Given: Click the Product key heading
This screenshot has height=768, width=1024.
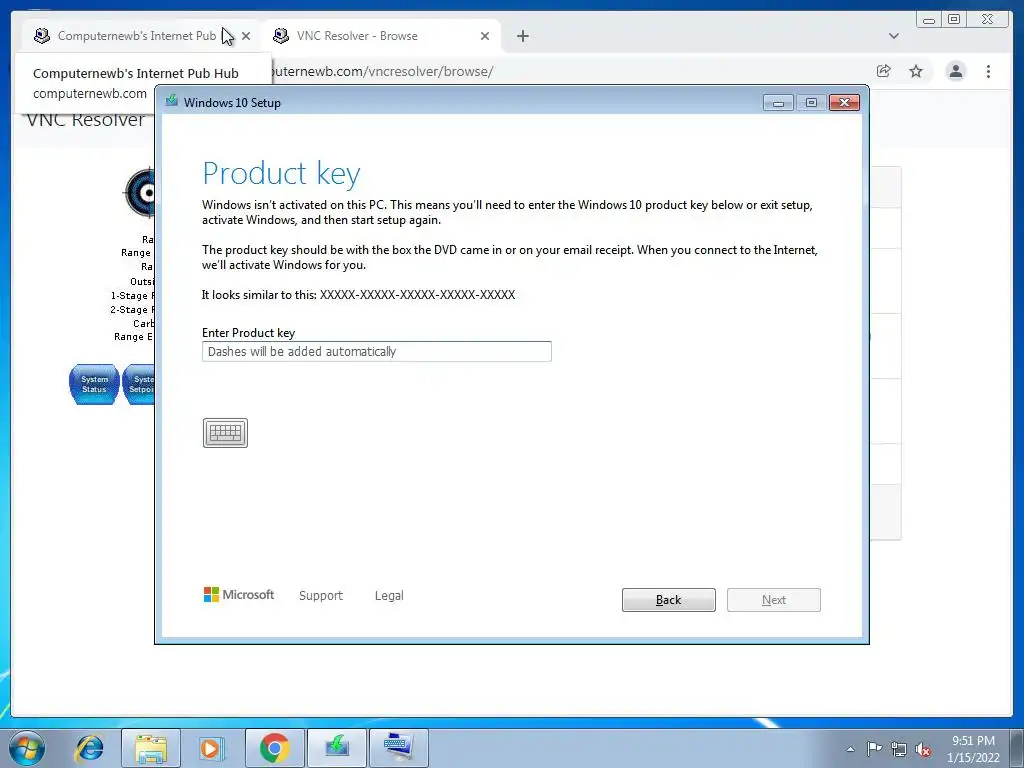Looking at the screenshot, I should [x=281, y=174].
